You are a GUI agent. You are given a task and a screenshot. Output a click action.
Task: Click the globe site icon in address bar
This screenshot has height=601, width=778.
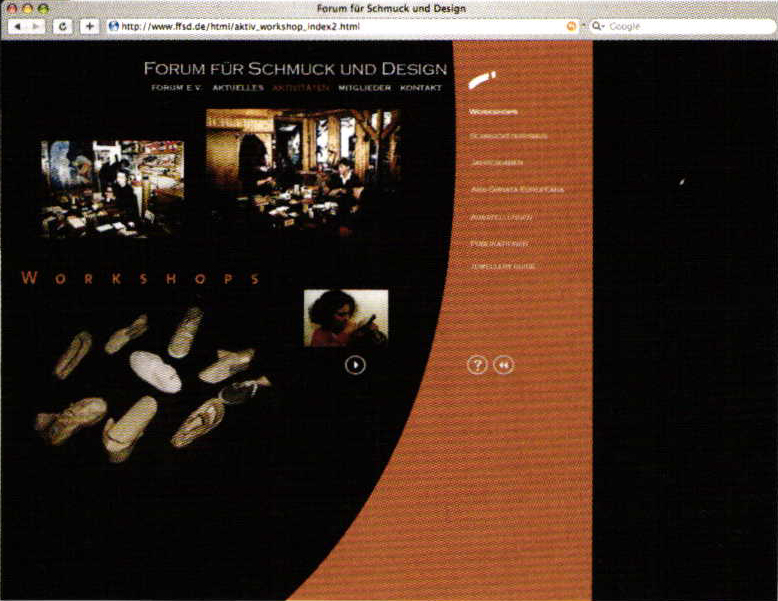(x=113, y=26)
